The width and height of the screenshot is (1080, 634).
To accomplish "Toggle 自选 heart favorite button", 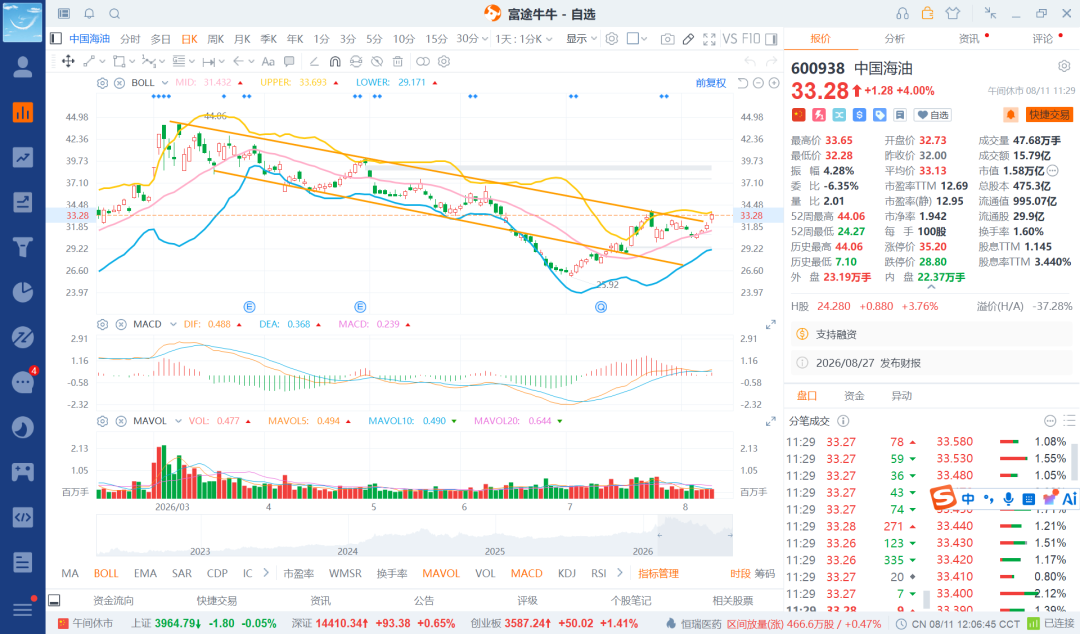I will pos(932,115).
